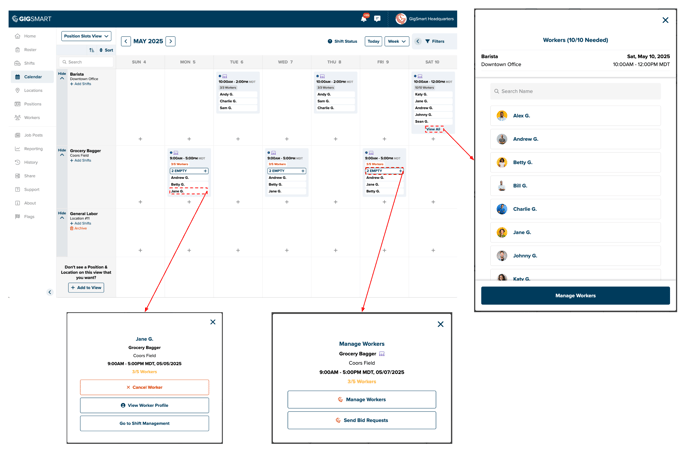Click the Flags sidebar icon

coord(18,217)
